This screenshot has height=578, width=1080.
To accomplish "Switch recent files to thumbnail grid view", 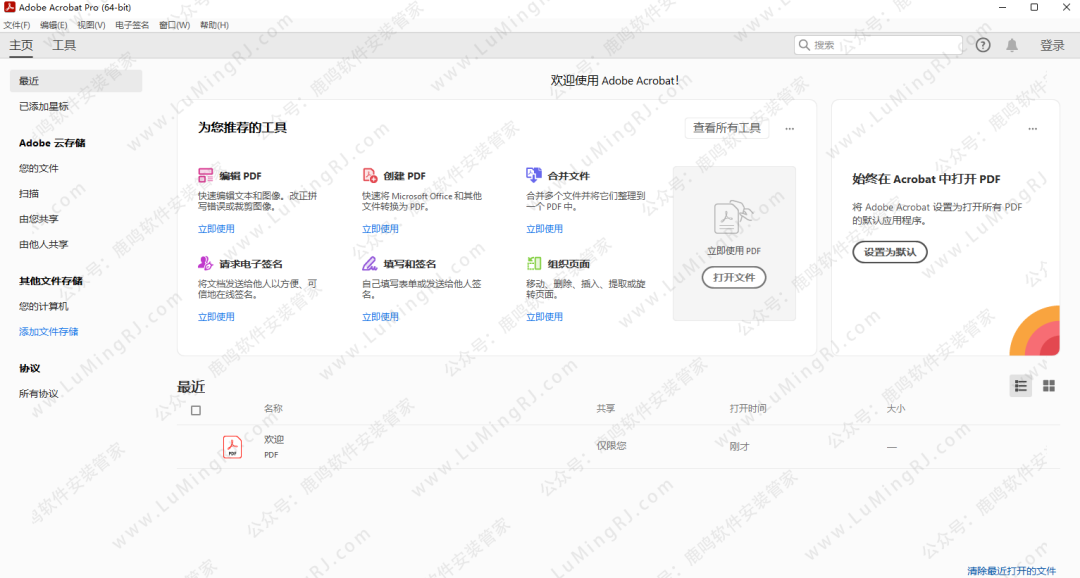I will point(1049,386).
